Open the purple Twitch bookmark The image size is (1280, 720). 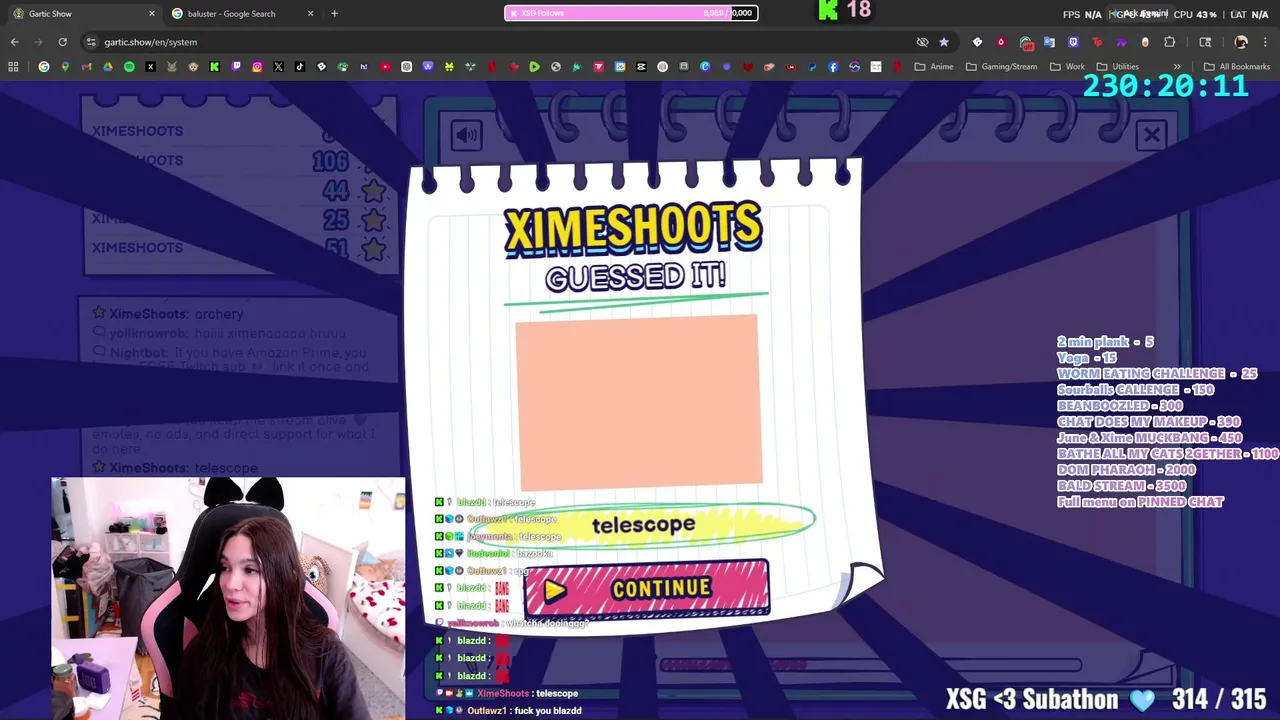[x=236, y=67]
